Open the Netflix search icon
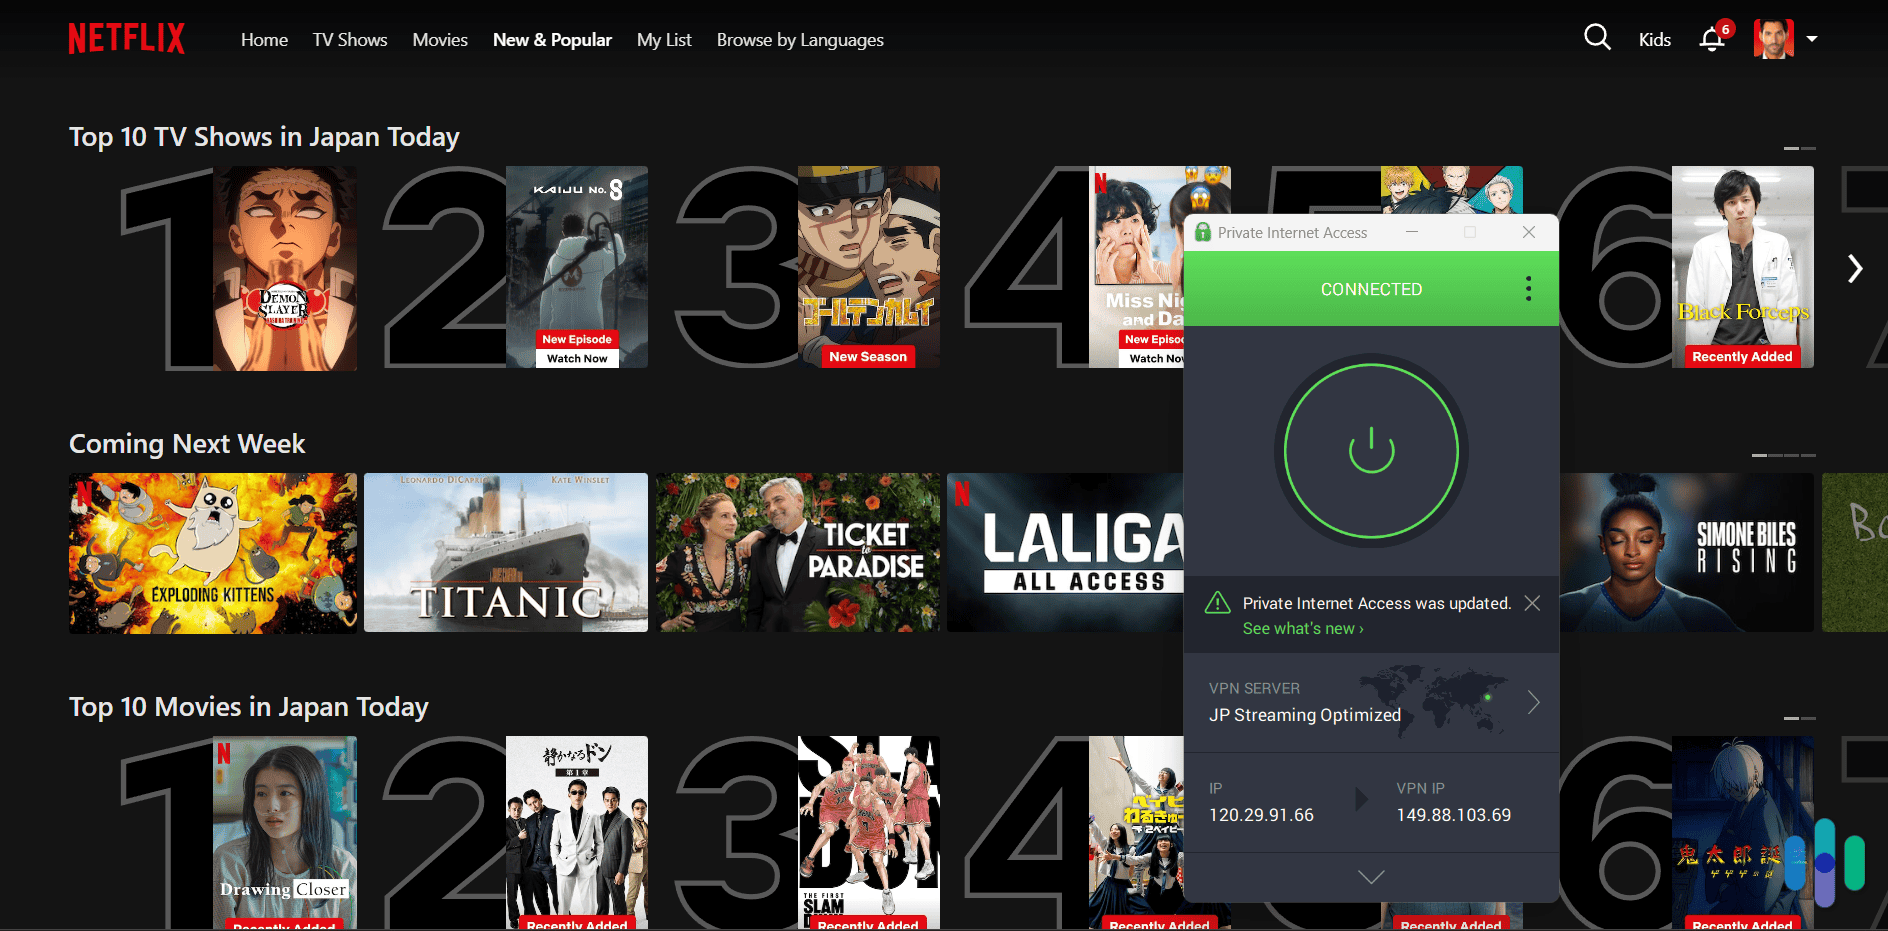The height and width of the screenshot is (931, 1888). click(1597, 38)
